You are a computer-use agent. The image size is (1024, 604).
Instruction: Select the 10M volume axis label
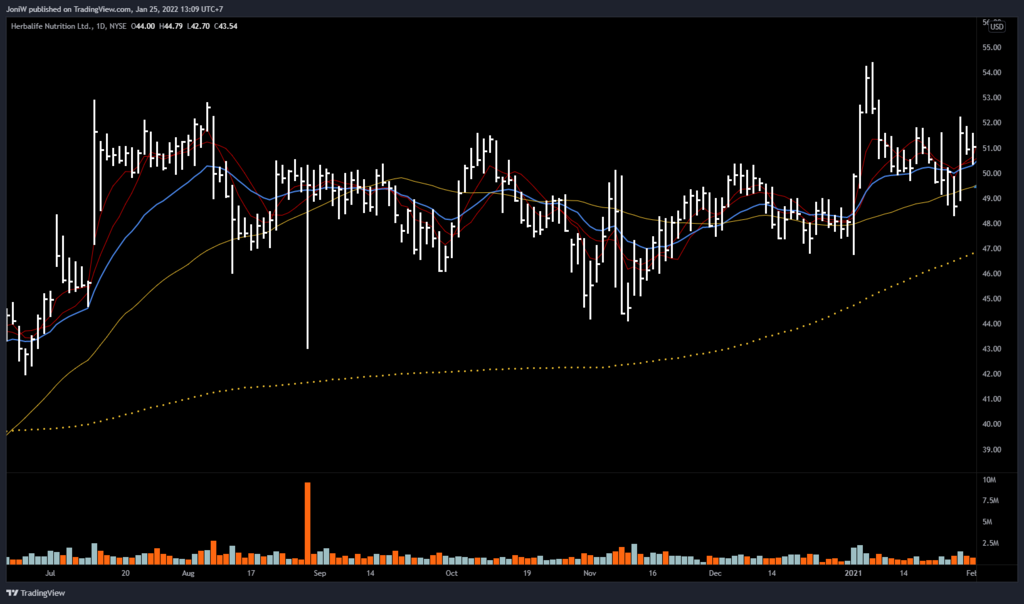989,481
